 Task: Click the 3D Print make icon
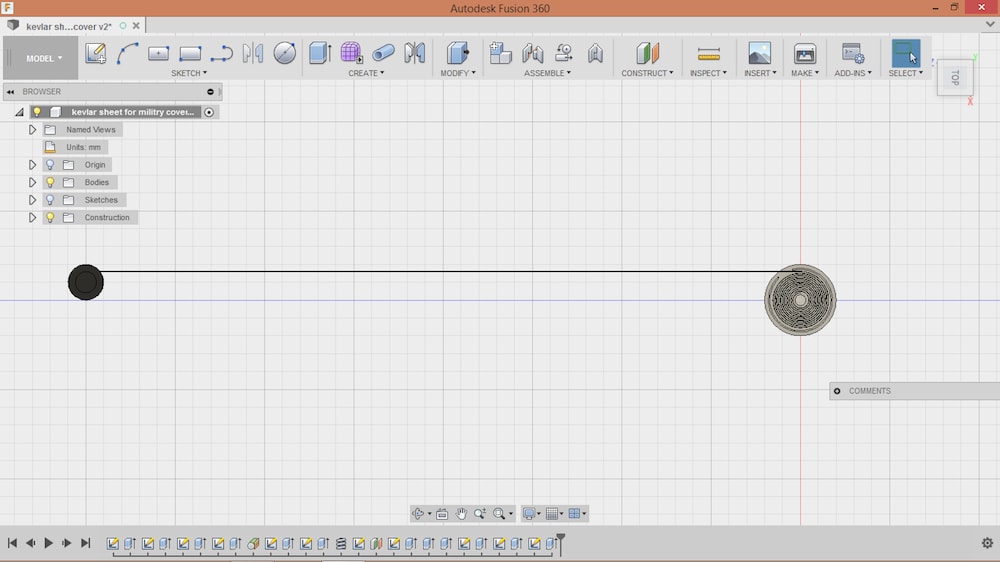(x=805, y=53)
